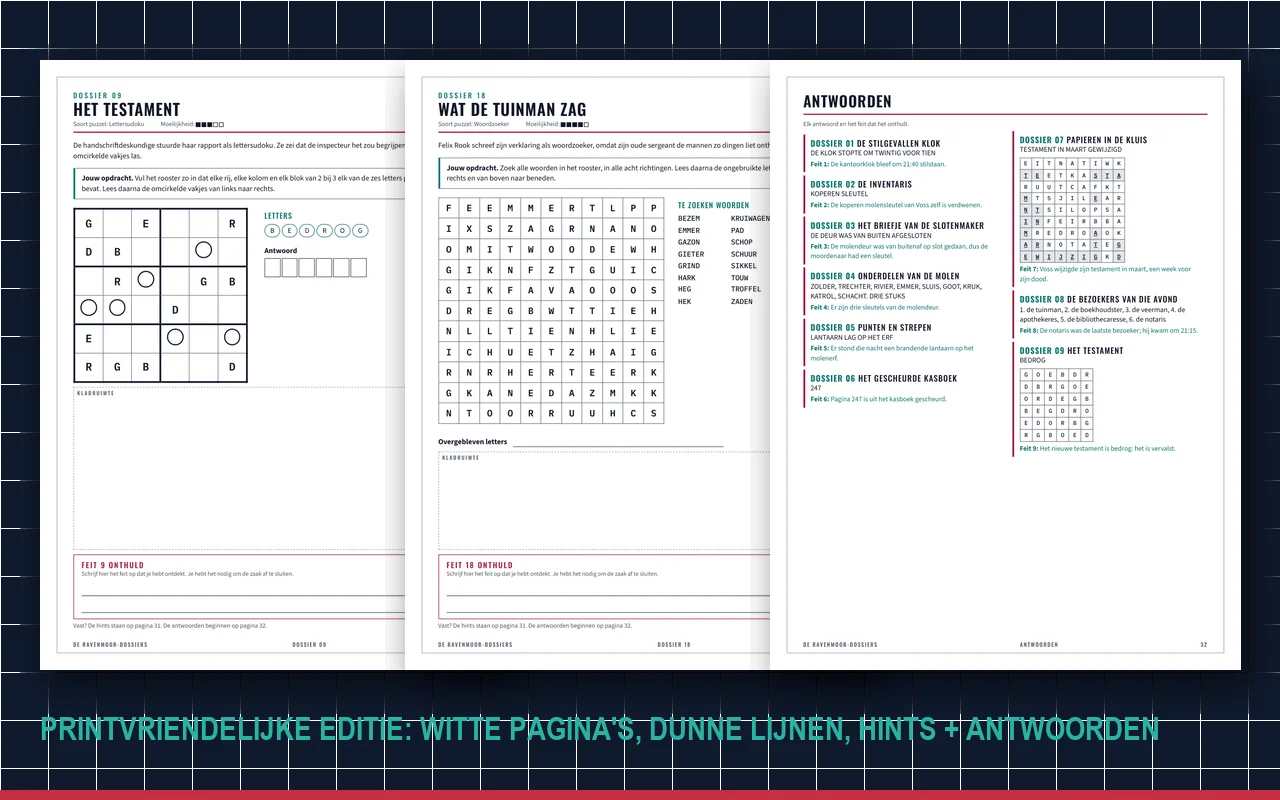Image resolution: width=1280 pixels, height=800 pixels.
Task: Open the Antwoorden page preview
Action: 1005,365
